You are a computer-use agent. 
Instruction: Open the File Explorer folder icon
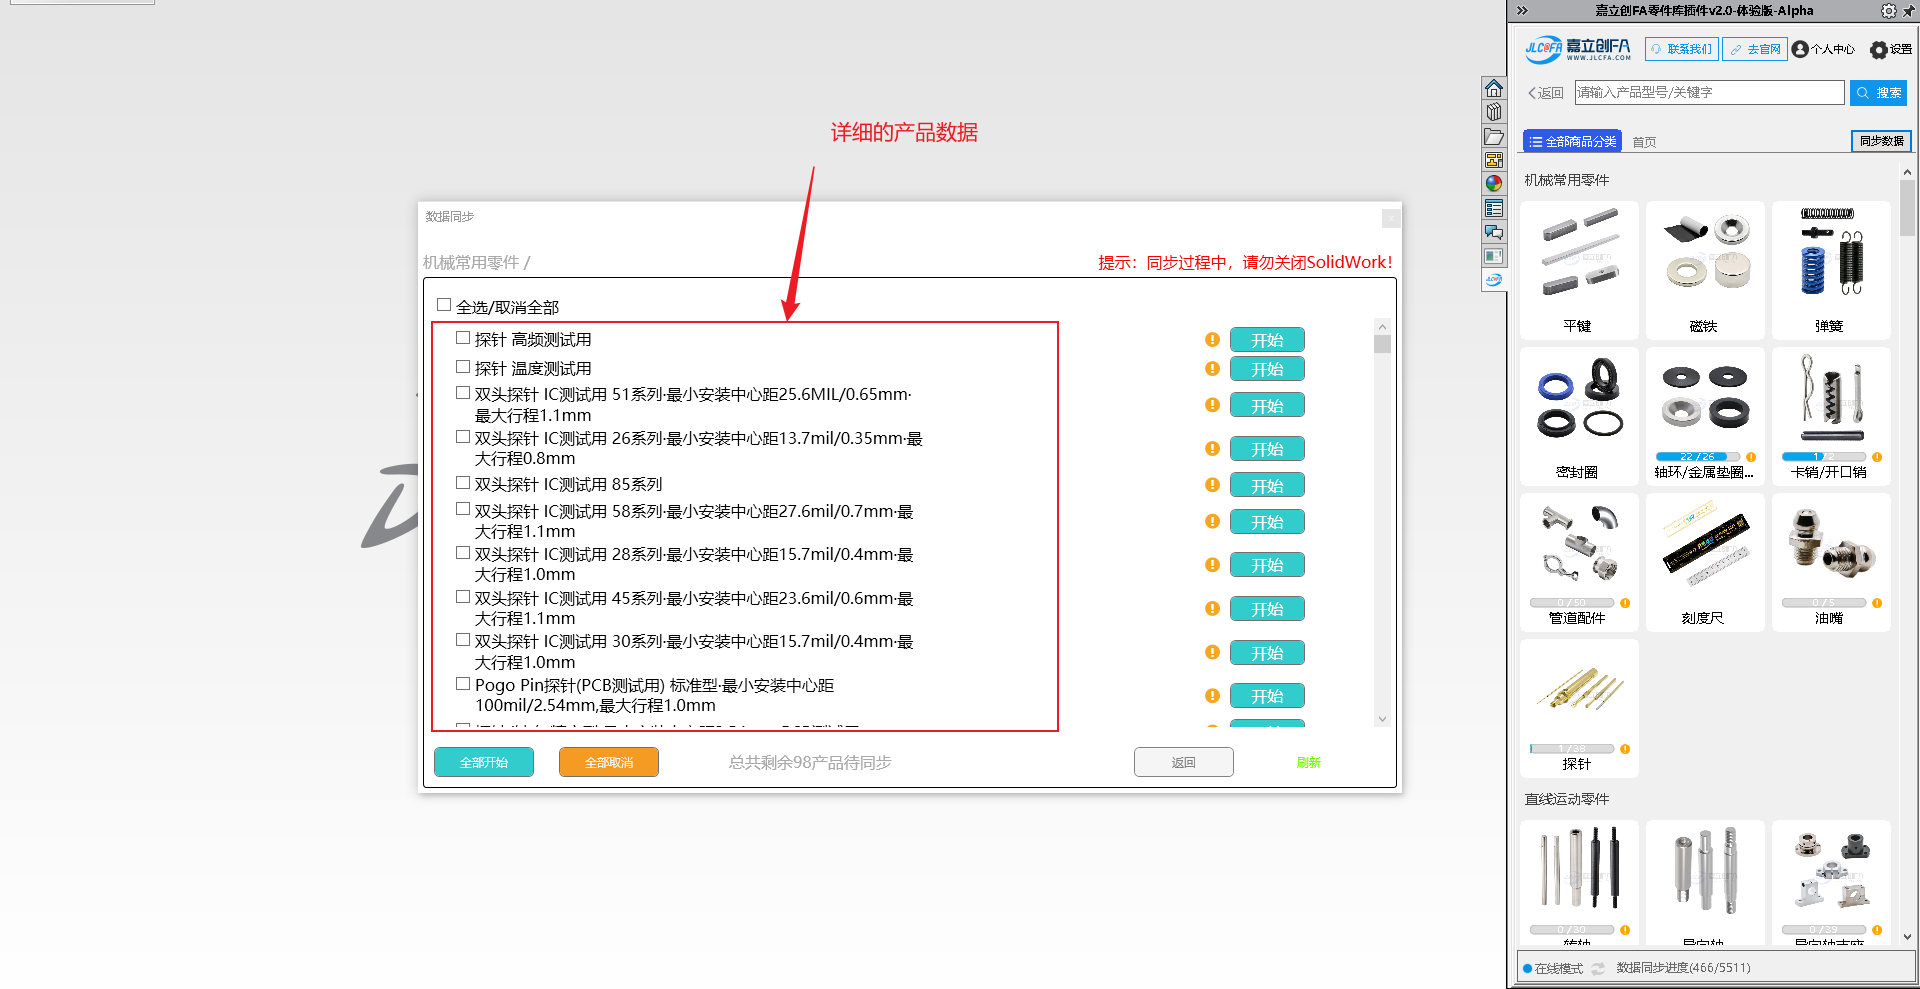click(x=1493, y=136)
